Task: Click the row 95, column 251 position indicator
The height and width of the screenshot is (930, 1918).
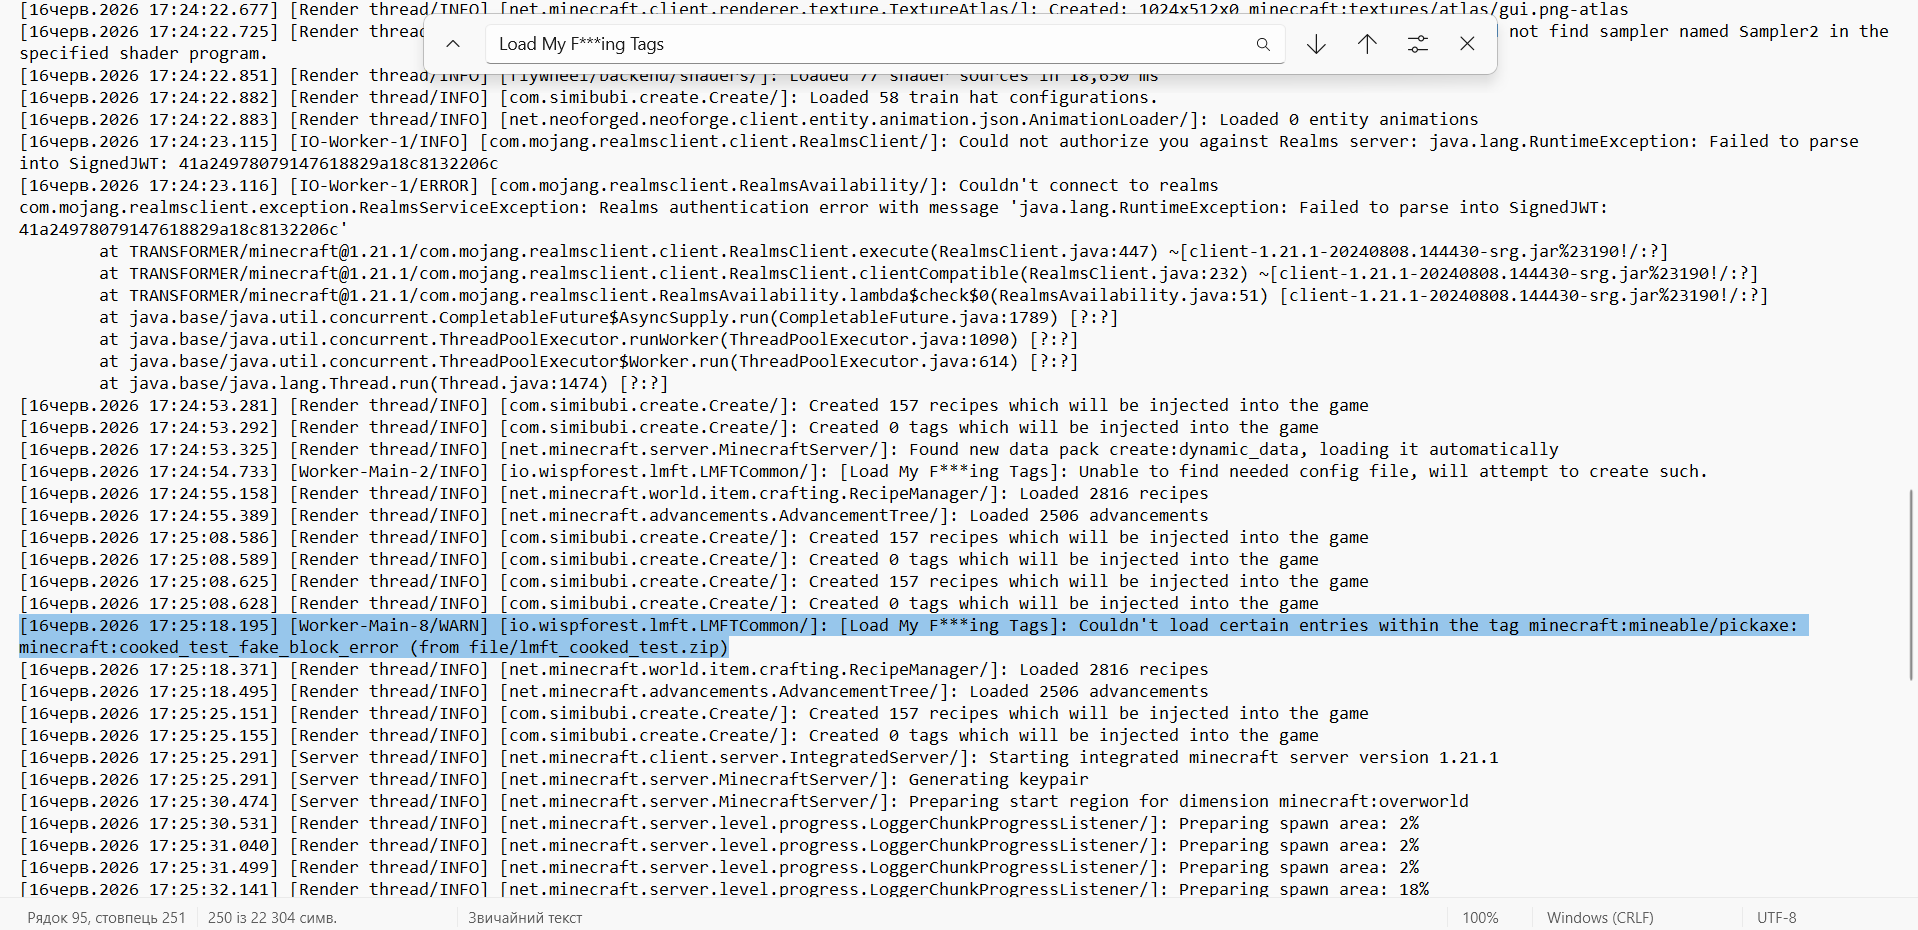Action: click(106, 917)
